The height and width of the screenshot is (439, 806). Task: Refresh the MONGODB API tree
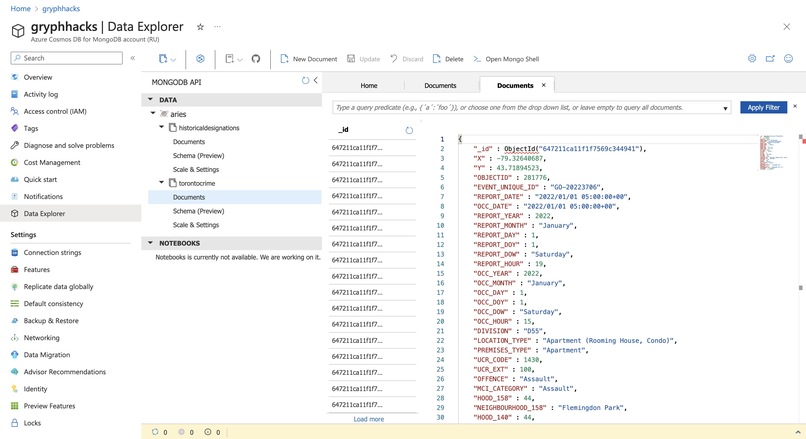[305, 80]
